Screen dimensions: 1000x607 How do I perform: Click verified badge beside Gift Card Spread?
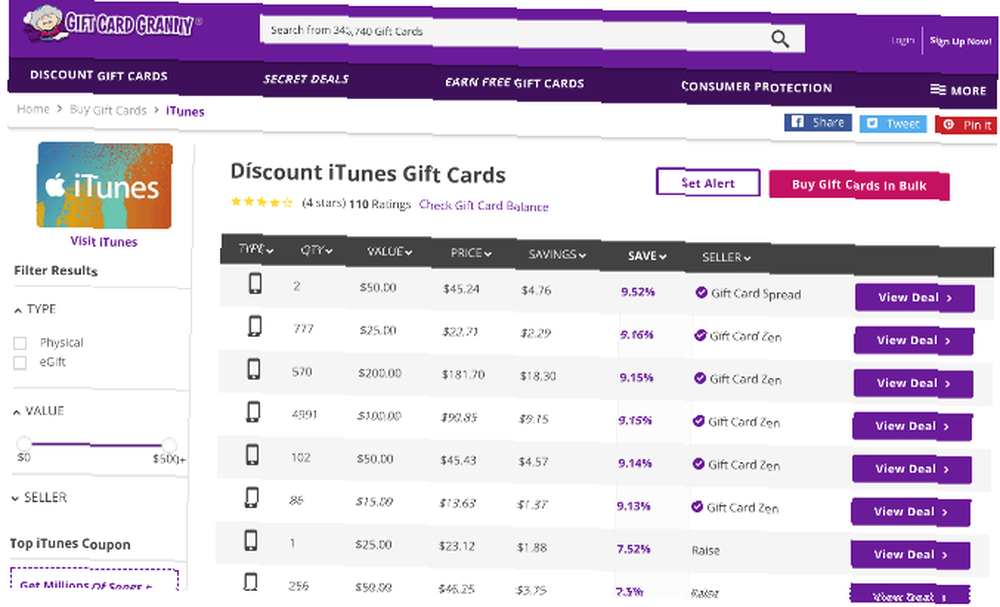[702, 292]
